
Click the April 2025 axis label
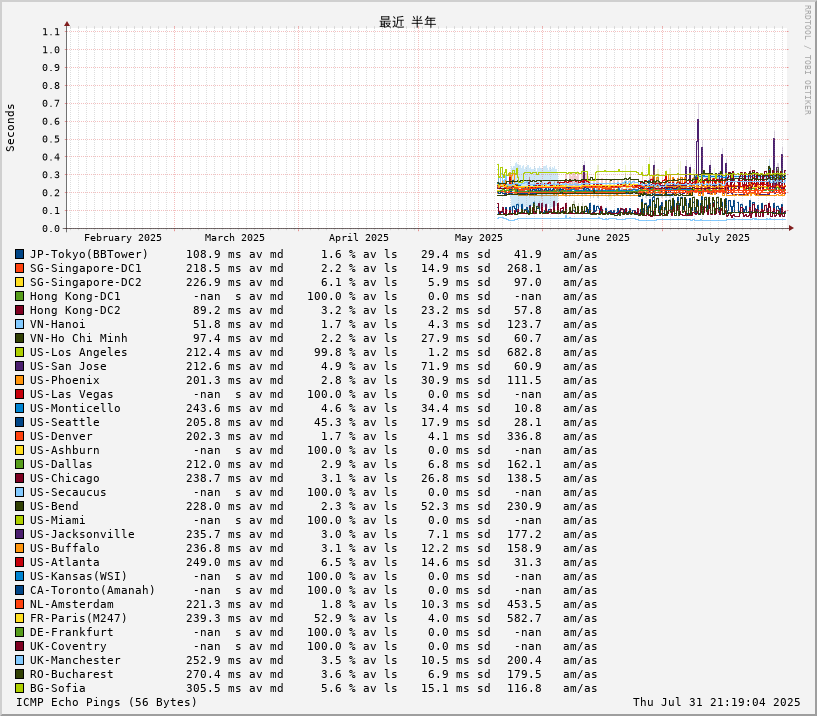point(358,238)
